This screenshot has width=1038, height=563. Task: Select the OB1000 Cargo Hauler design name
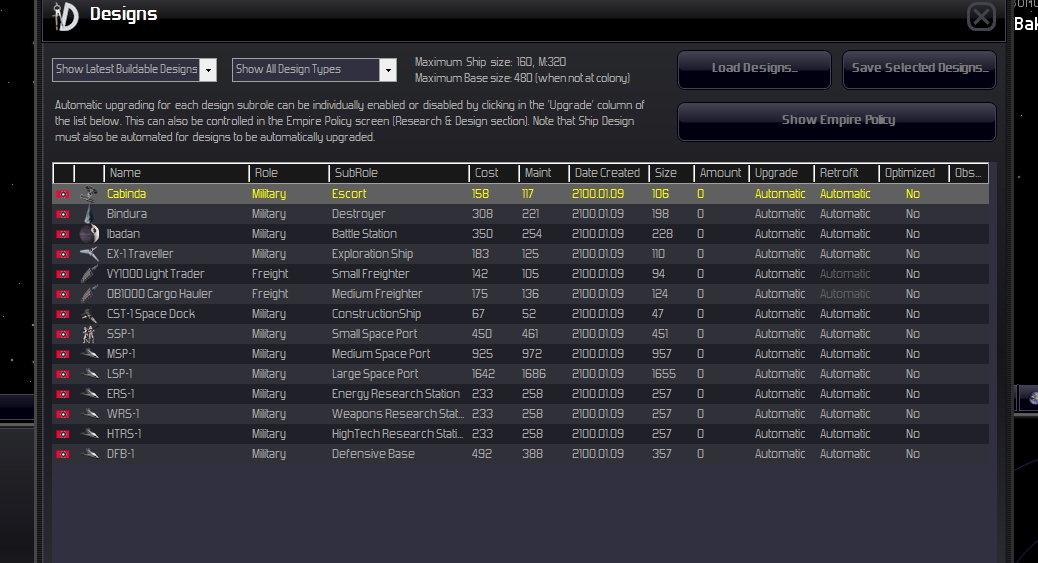tap(160, 293)
